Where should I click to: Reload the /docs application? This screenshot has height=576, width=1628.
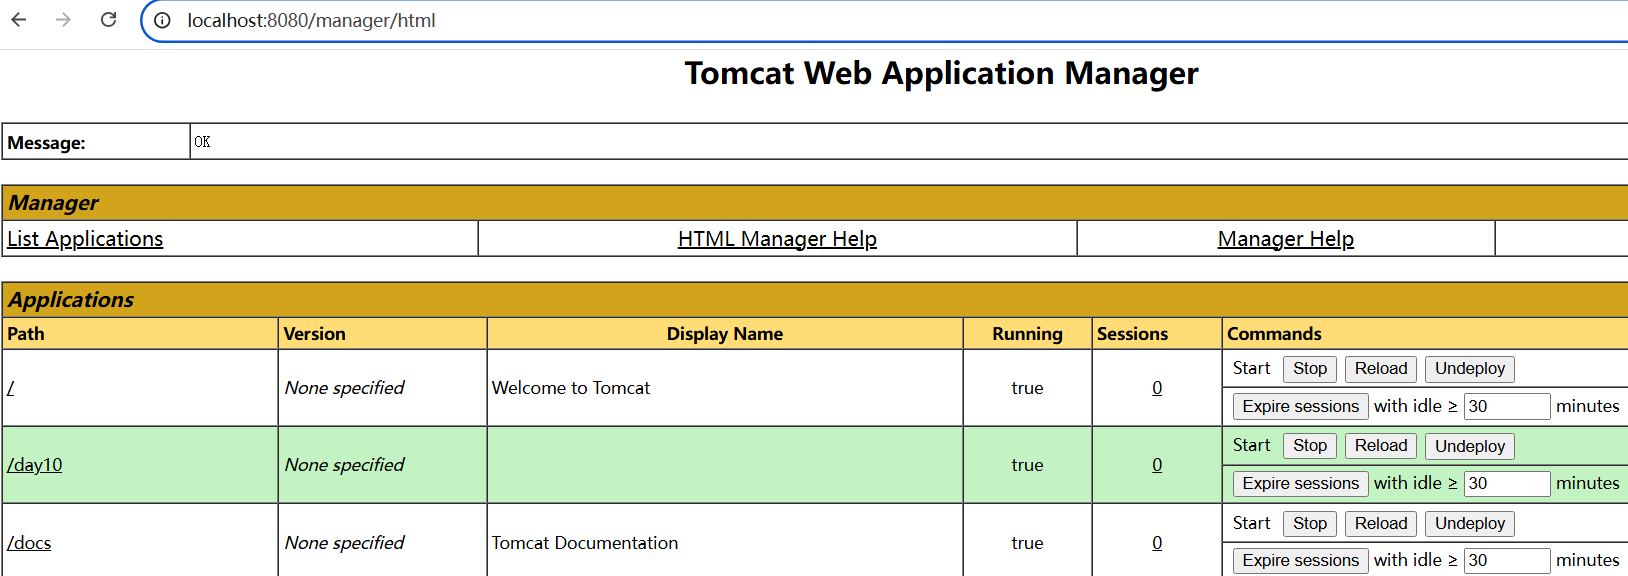1381,523
